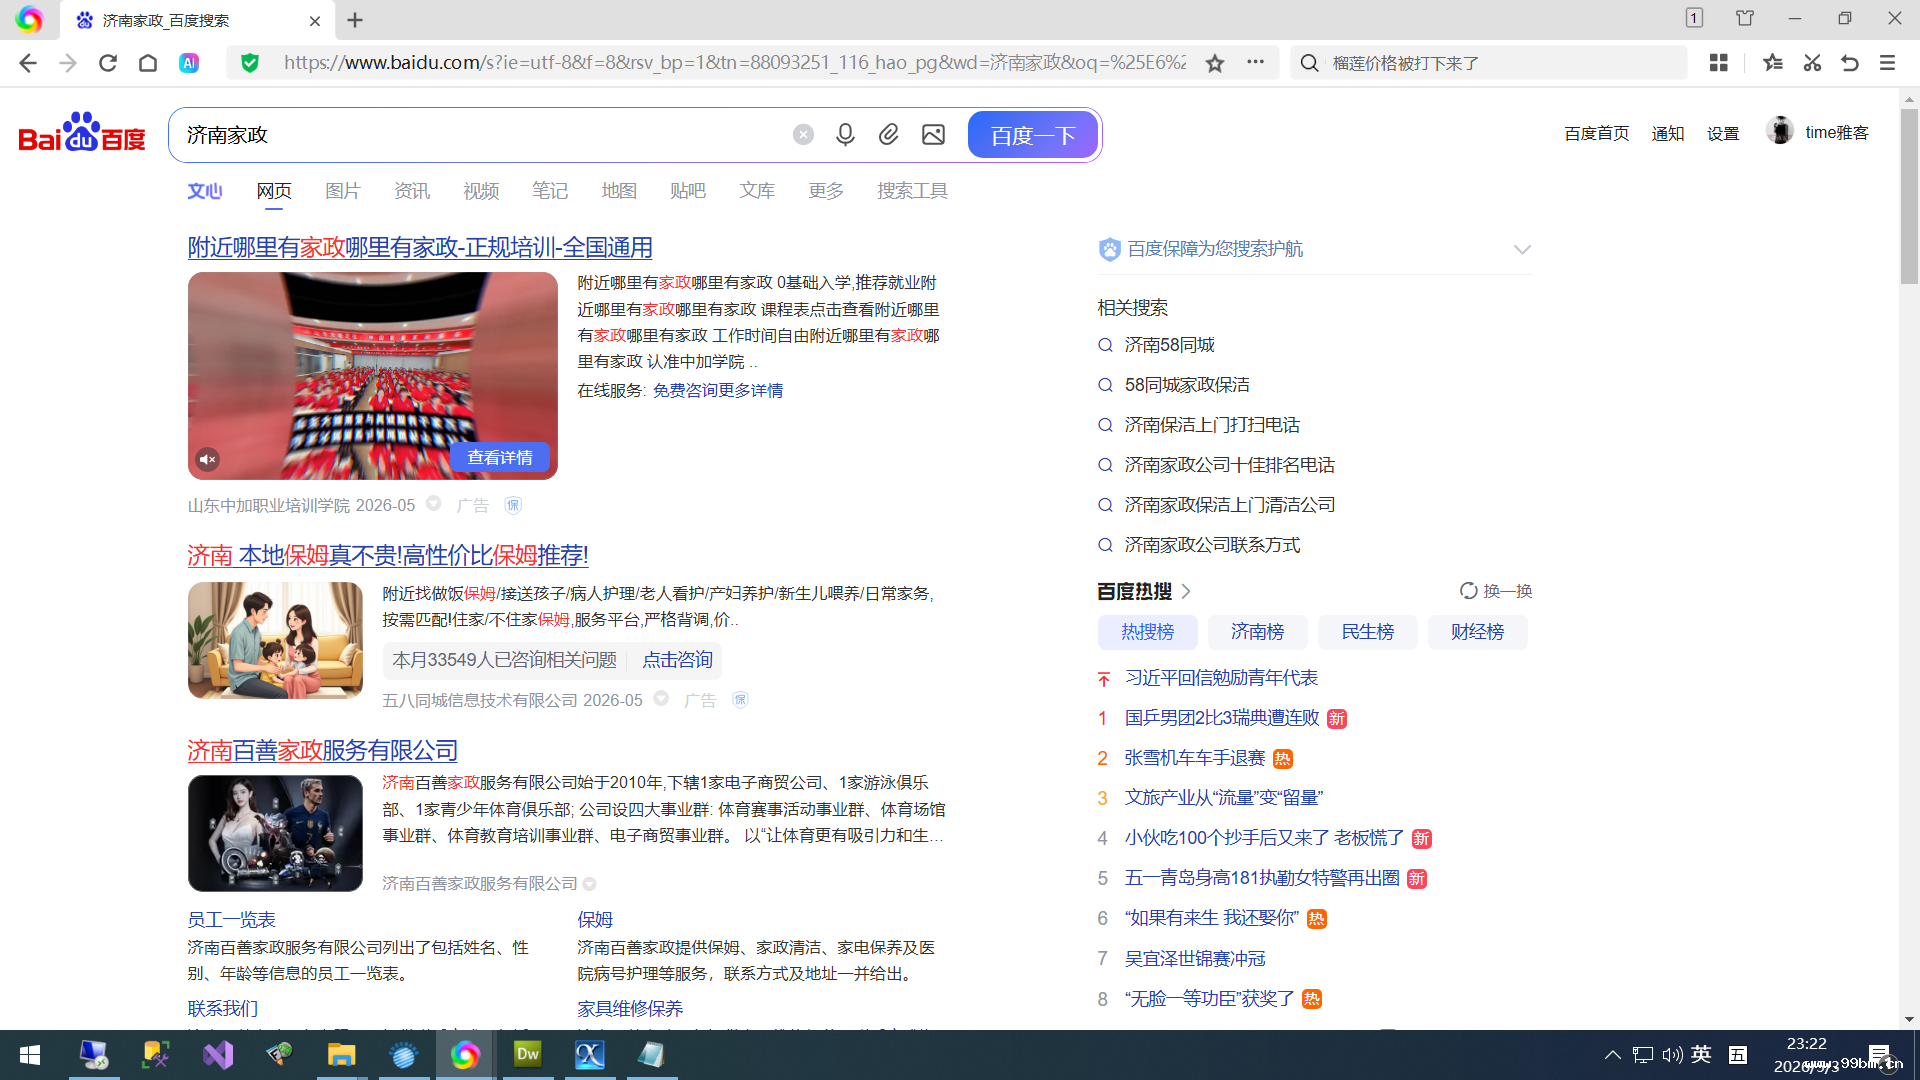
Task: Open the browser apps grid icon
Action: point(1719,63)
